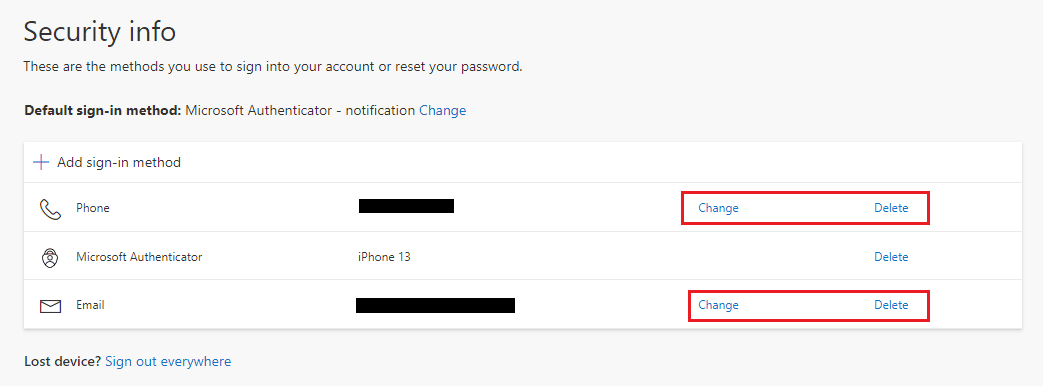Delete the Phone sign-in method
This screenshot has width=1043, height=386.
tap(891, 208)
